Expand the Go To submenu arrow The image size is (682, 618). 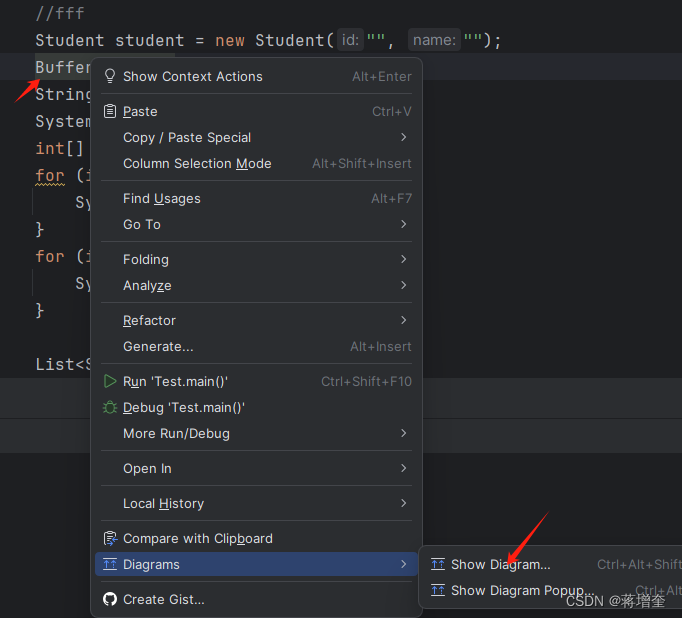[404, 224]
